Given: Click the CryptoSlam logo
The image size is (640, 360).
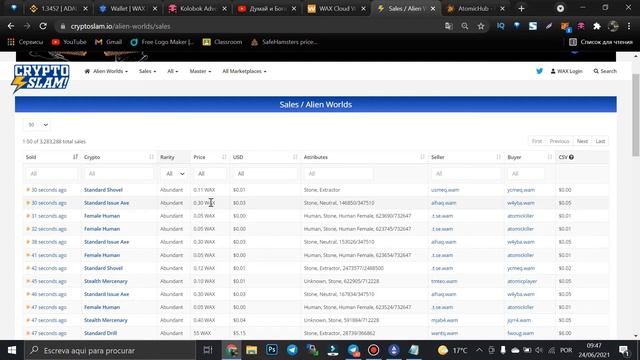Looking at the screenshot, I should pos(40,78).
